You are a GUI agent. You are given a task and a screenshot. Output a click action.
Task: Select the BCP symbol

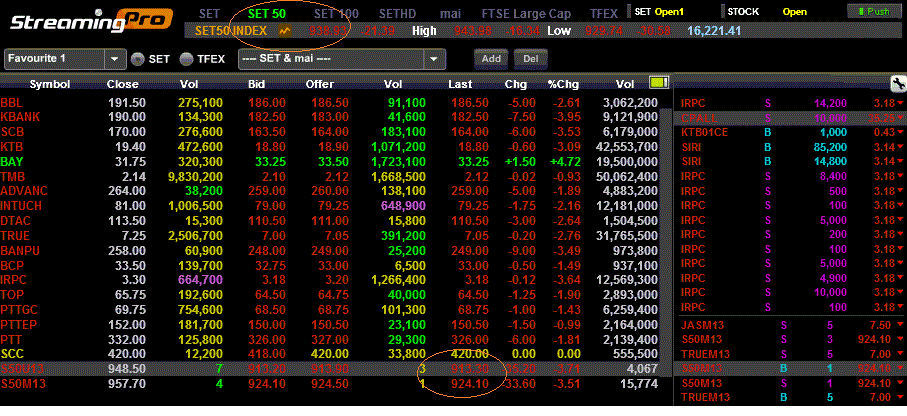(12, 266)
